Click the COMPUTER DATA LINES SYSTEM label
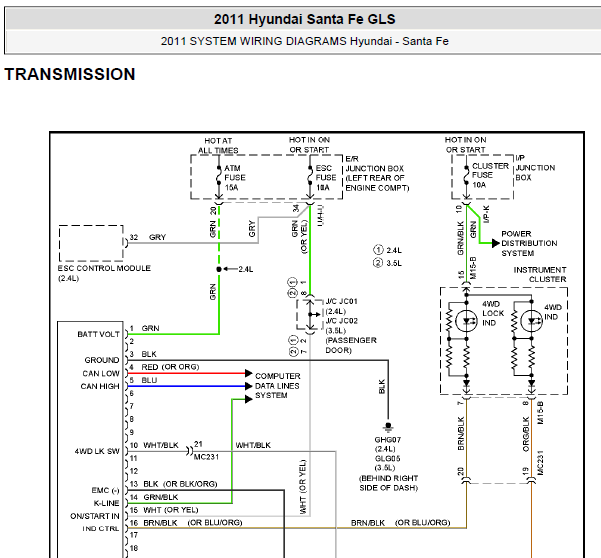 [x=278, y=386]
